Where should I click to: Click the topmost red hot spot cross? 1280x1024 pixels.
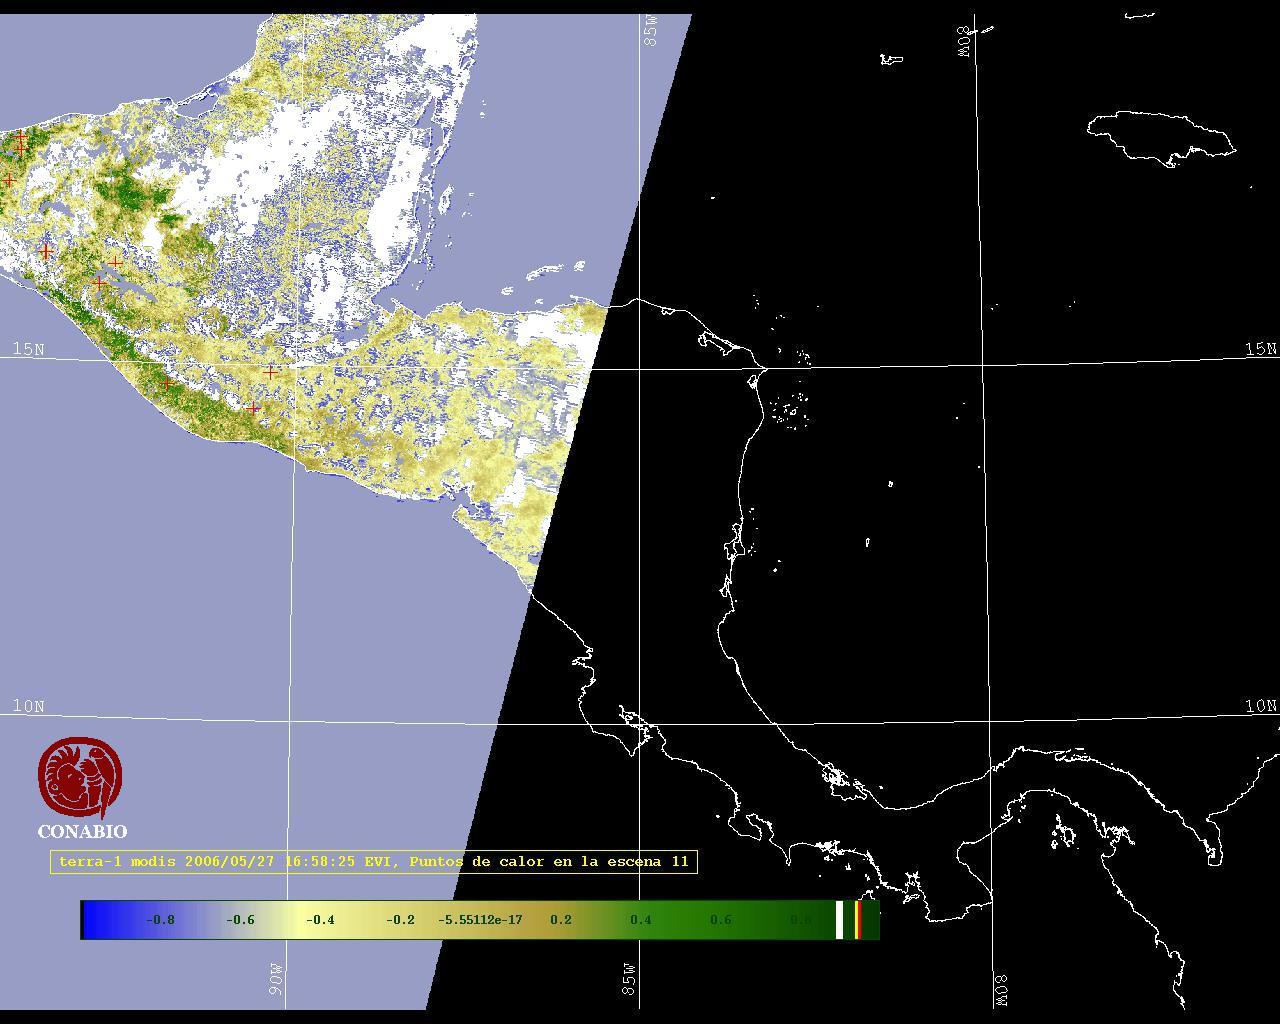pos(21,136)
